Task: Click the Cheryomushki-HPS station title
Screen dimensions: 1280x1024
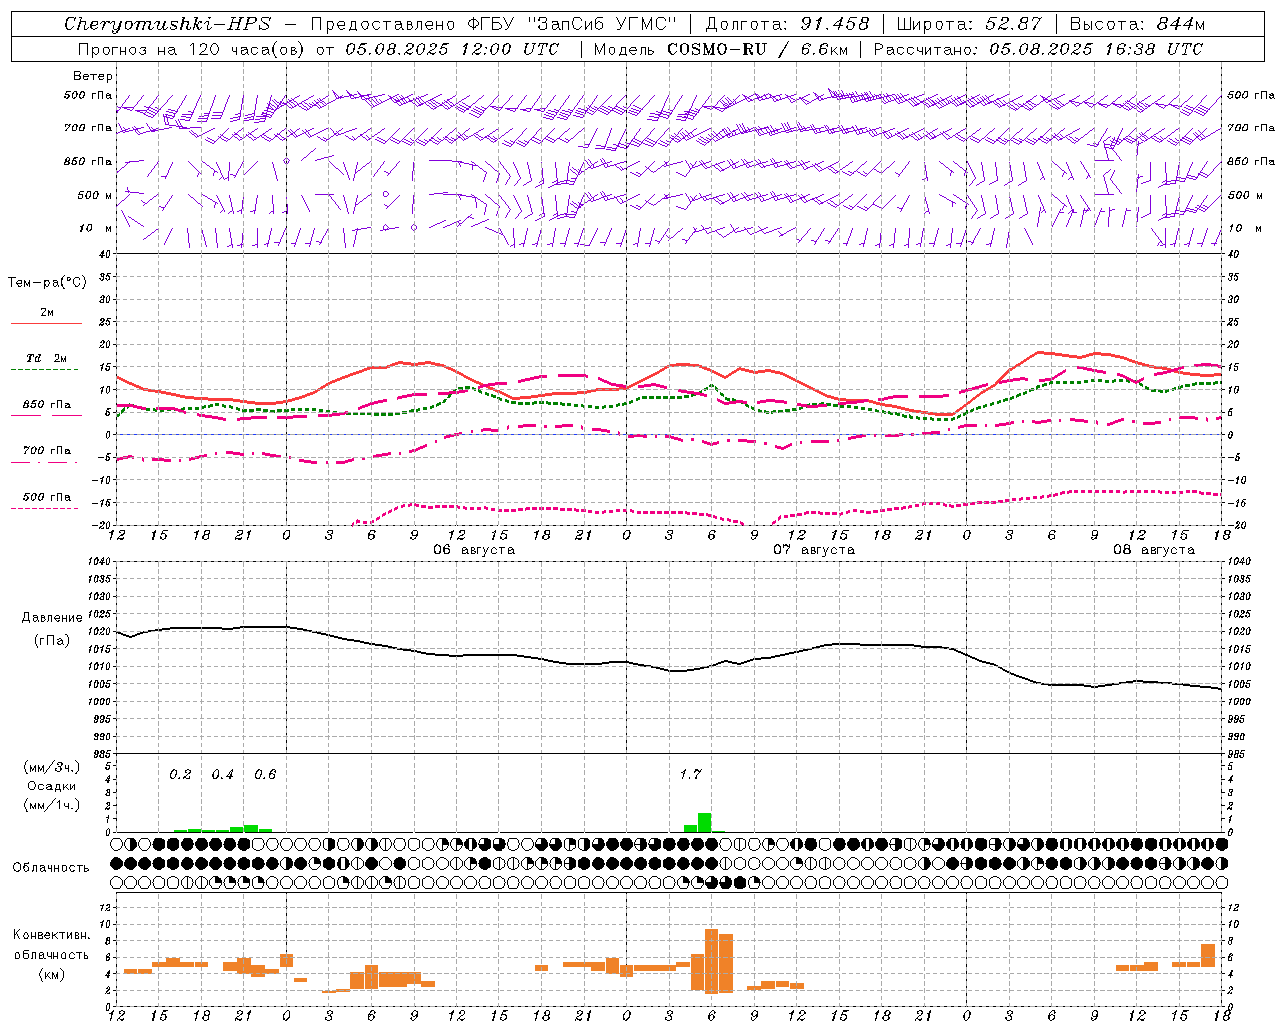Action: pos(168,24)
